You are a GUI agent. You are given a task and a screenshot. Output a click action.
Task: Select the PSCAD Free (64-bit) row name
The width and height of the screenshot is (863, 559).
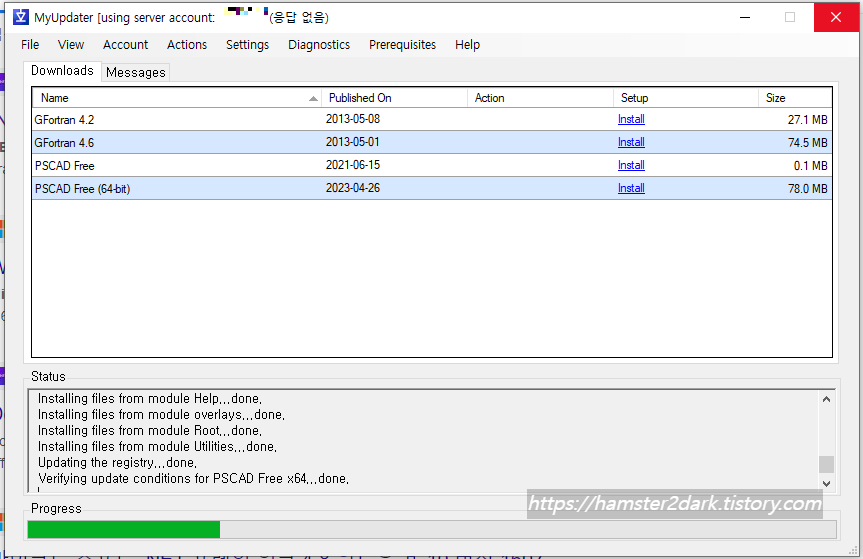point(83,189)
